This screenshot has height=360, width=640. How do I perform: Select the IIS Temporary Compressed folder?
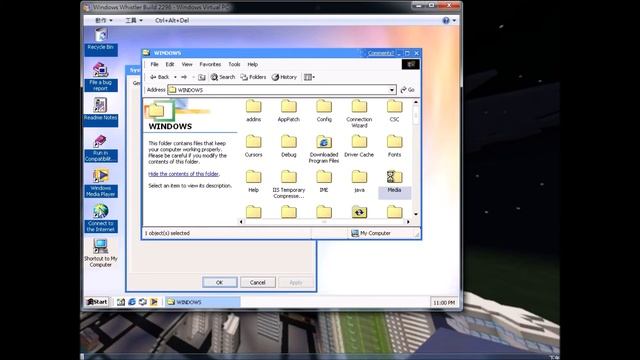click(x=289, y=184)
